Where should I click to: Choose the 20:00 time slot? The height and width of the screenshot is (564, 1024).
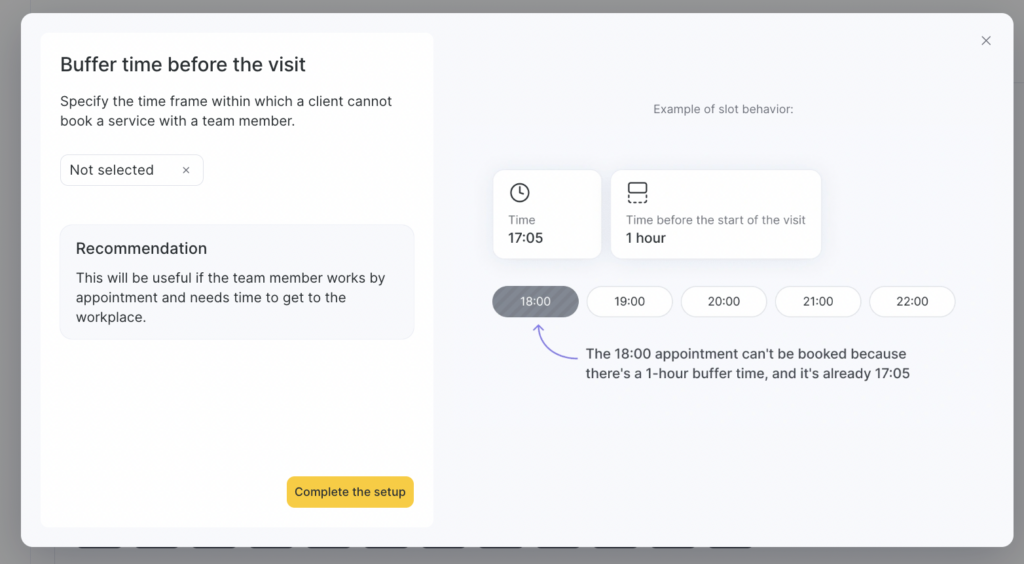723,301
